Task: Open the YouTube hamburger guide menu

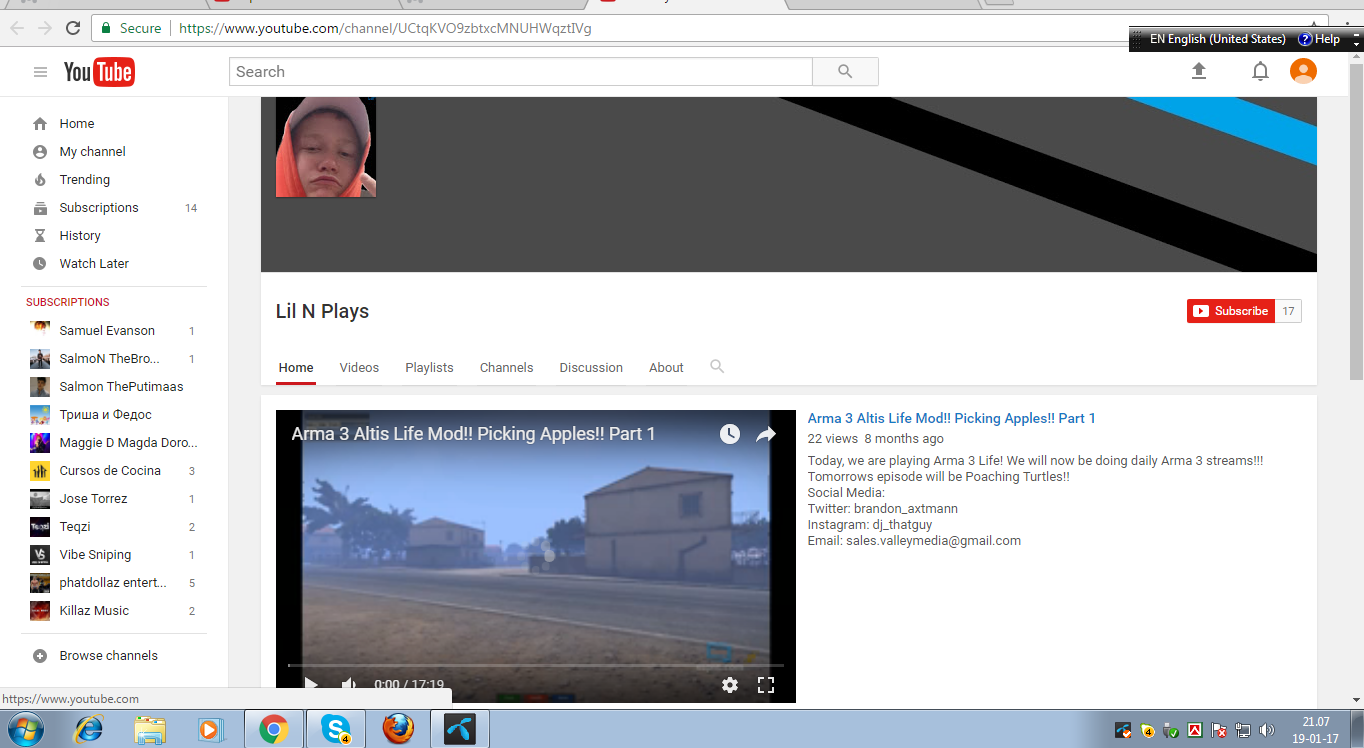Action: (40, 72)
